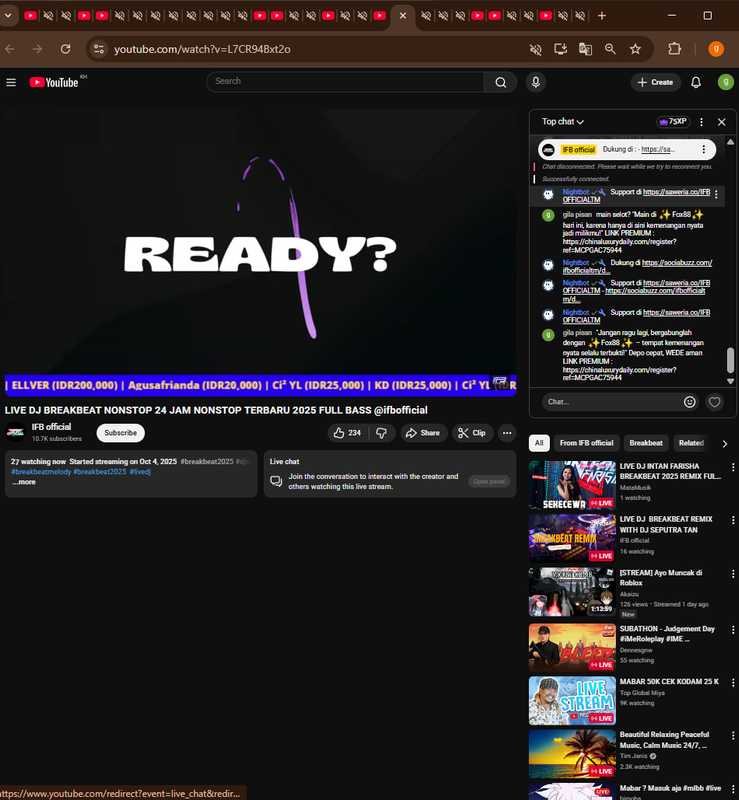
Task: Open the pinned Dukung di link
Action: [x=658, y=149]
